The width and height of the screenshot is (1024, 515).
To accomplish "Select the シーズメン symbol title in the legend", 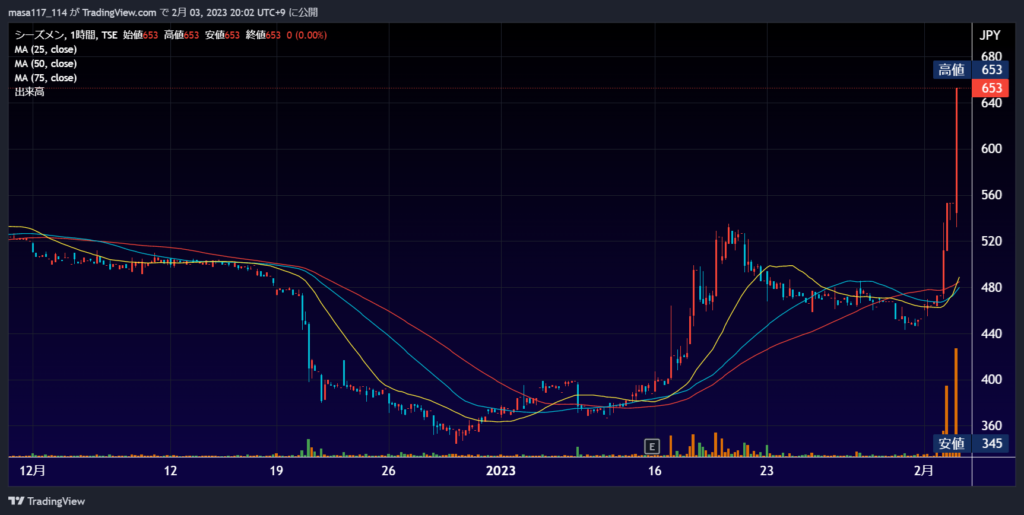I will click(39, 35).
